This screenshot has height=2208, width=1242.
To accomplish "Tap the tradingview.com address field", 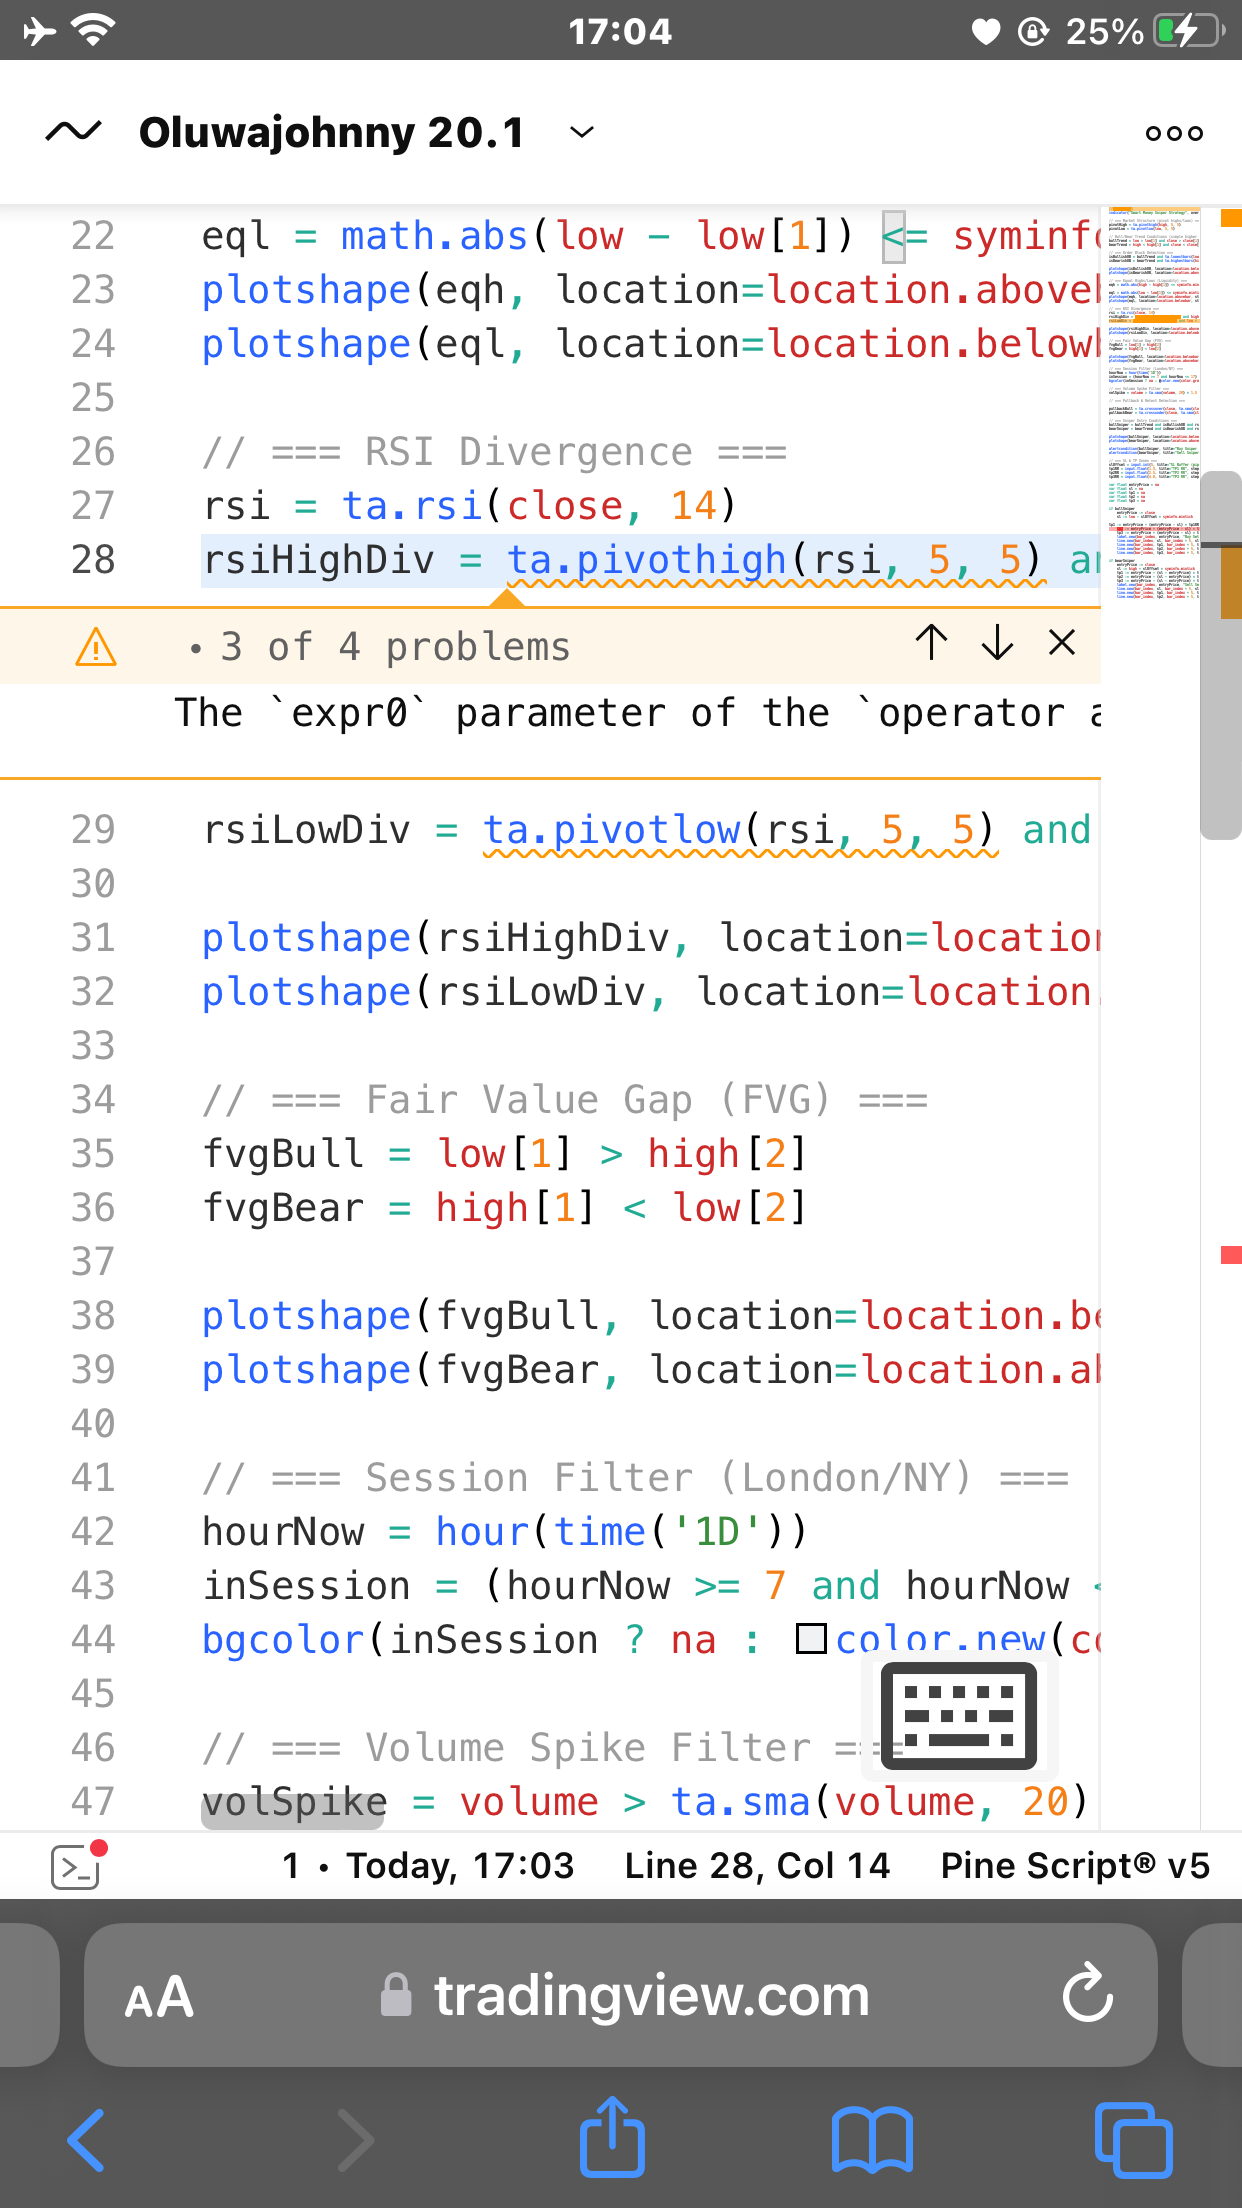I will pos(621,1995).
